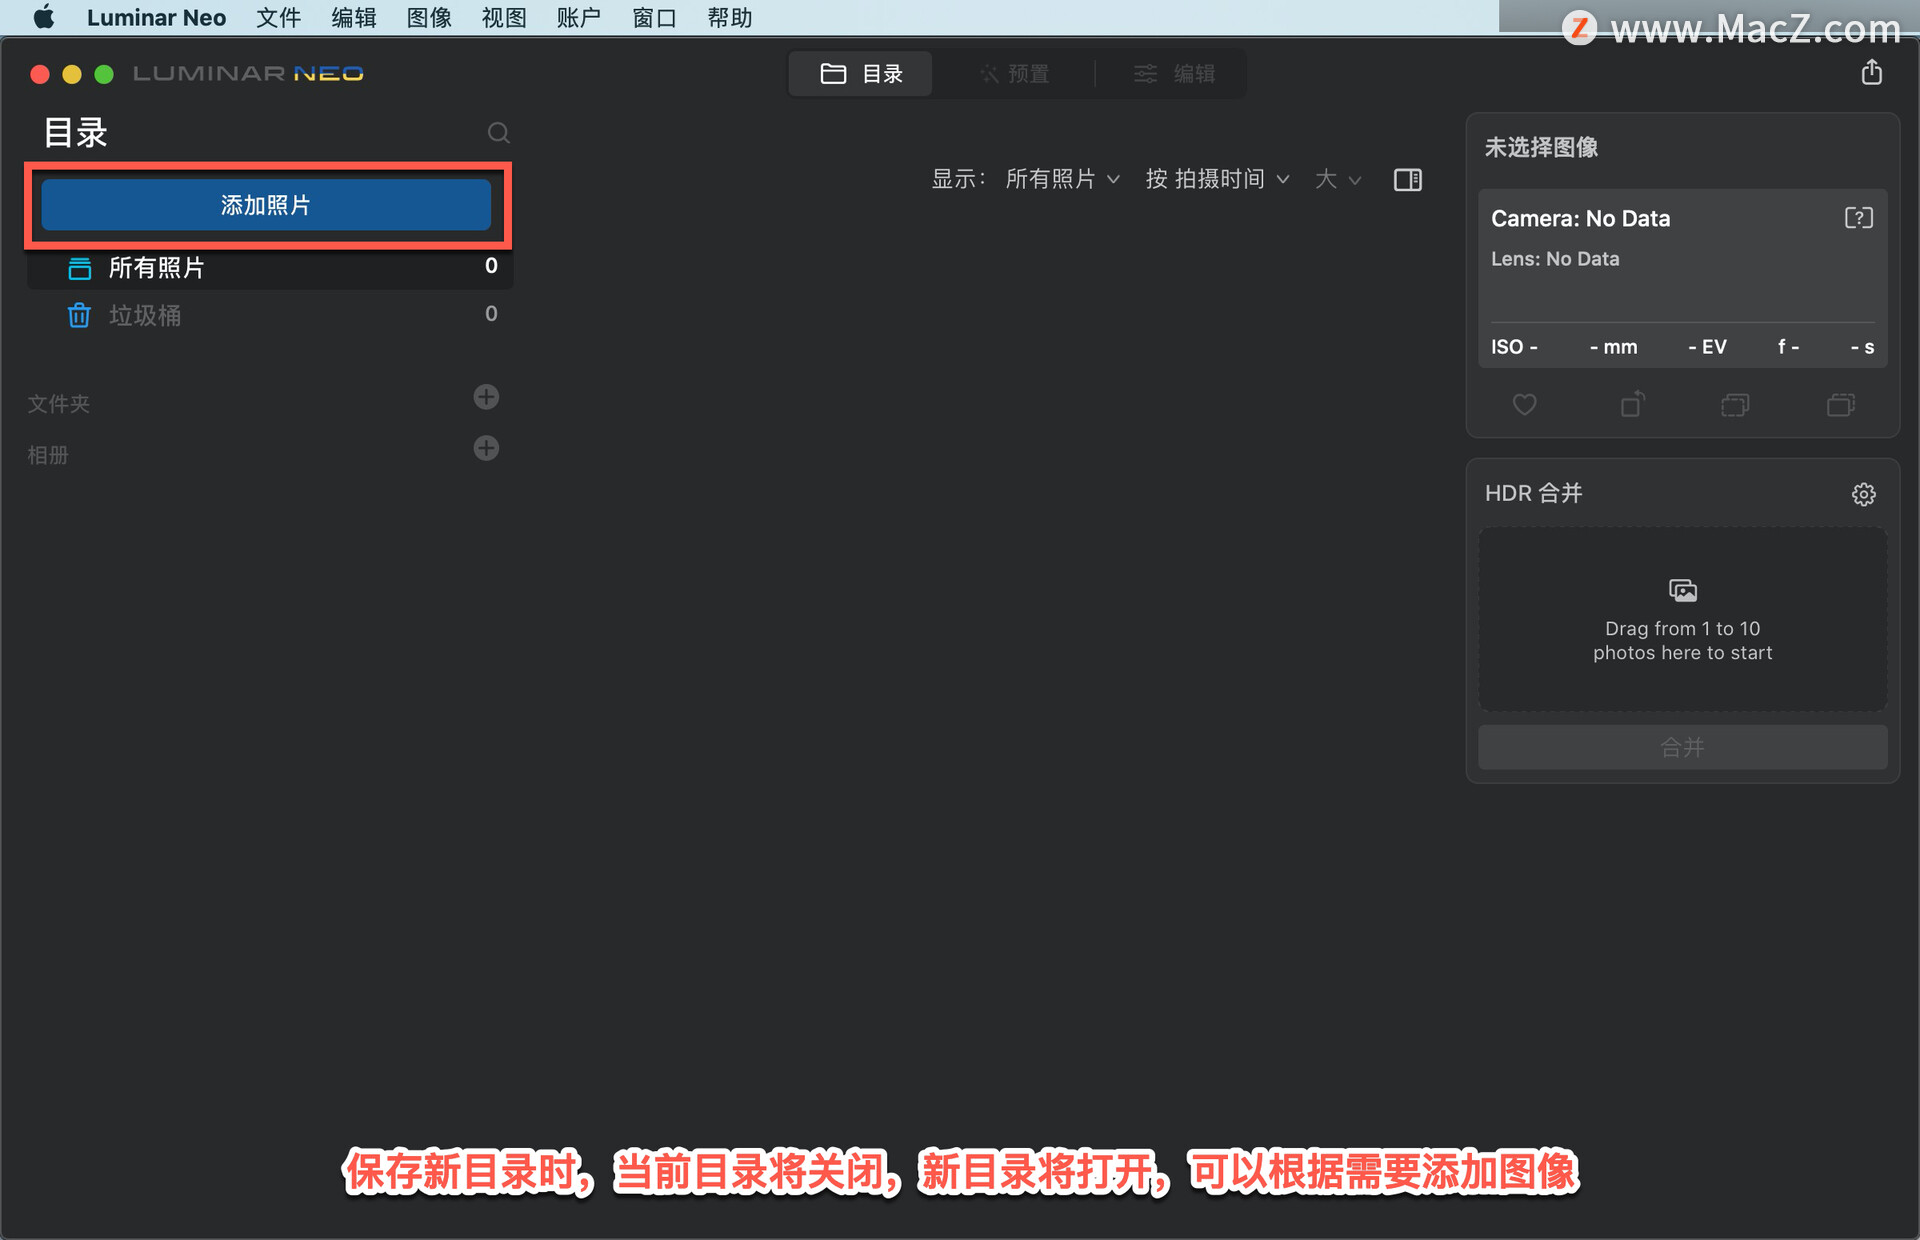
Task: Click the camera info question-mark icon
Action: point(1858,218)
